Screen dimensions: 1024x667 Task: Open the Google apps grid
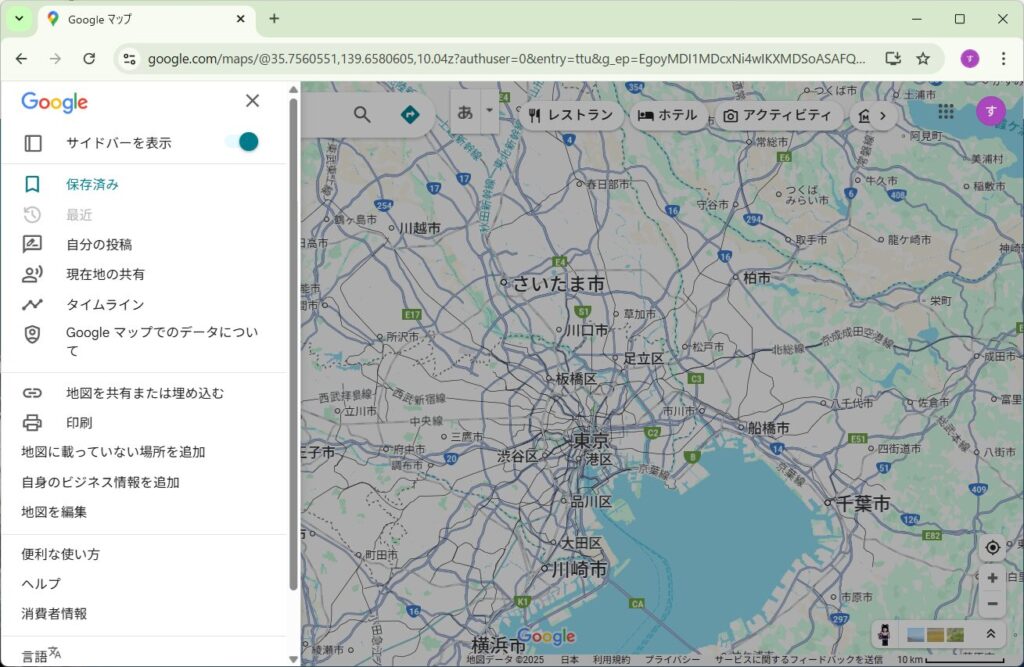946,112
